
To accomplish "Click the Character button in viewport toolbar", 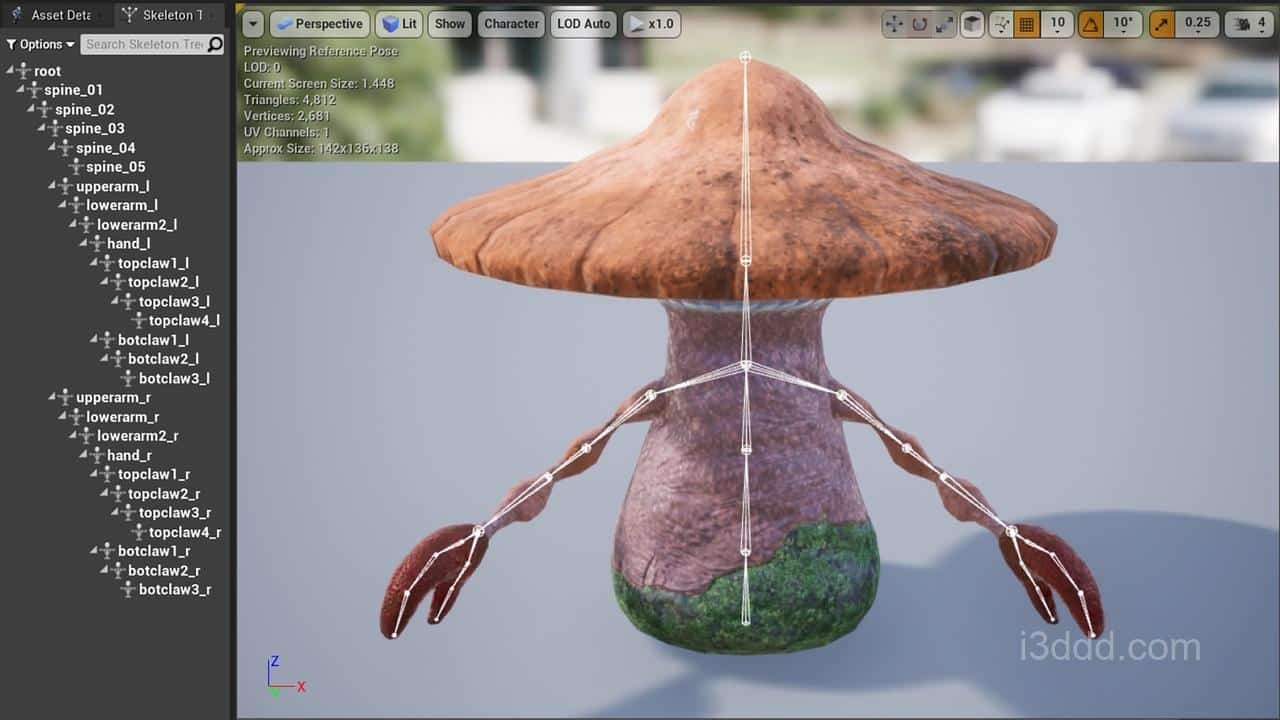I will click(511, 24).
